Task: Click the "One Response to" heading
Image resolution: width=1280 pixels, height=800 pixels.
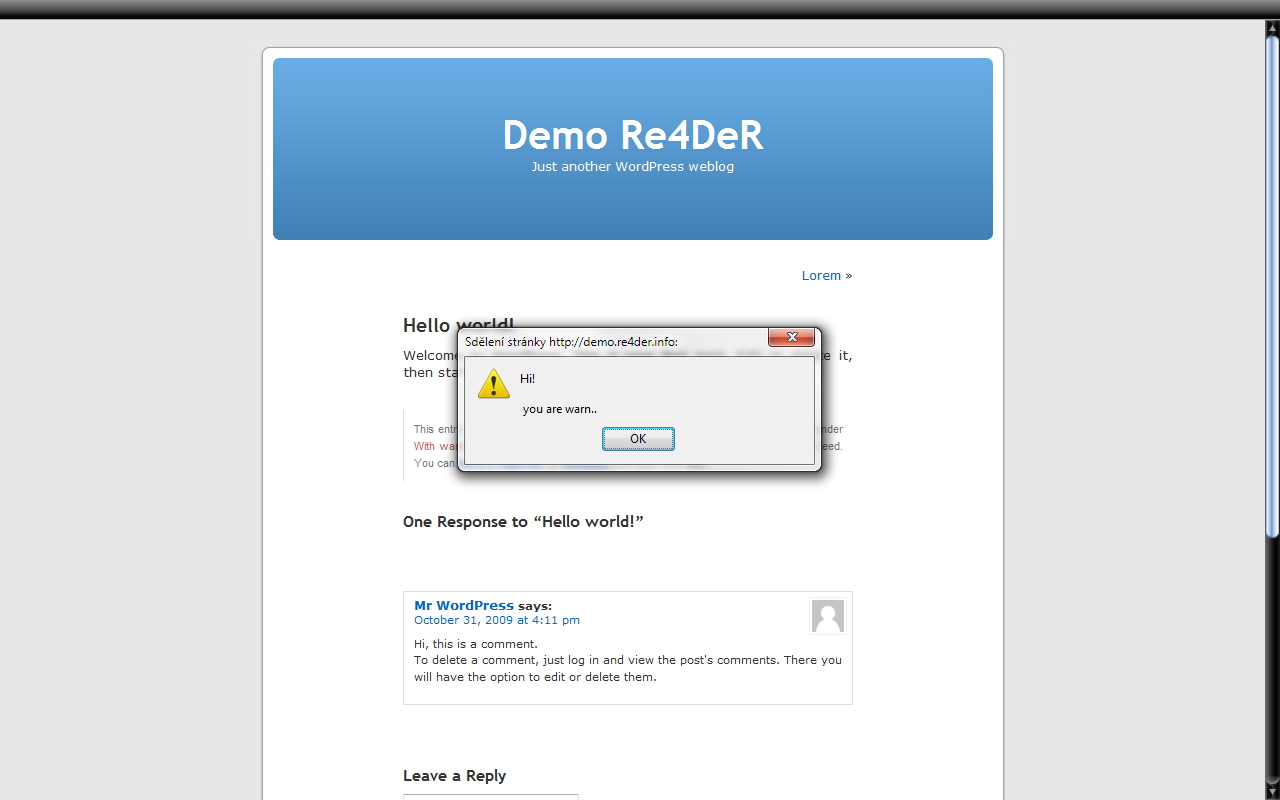Action: [523, 522]
